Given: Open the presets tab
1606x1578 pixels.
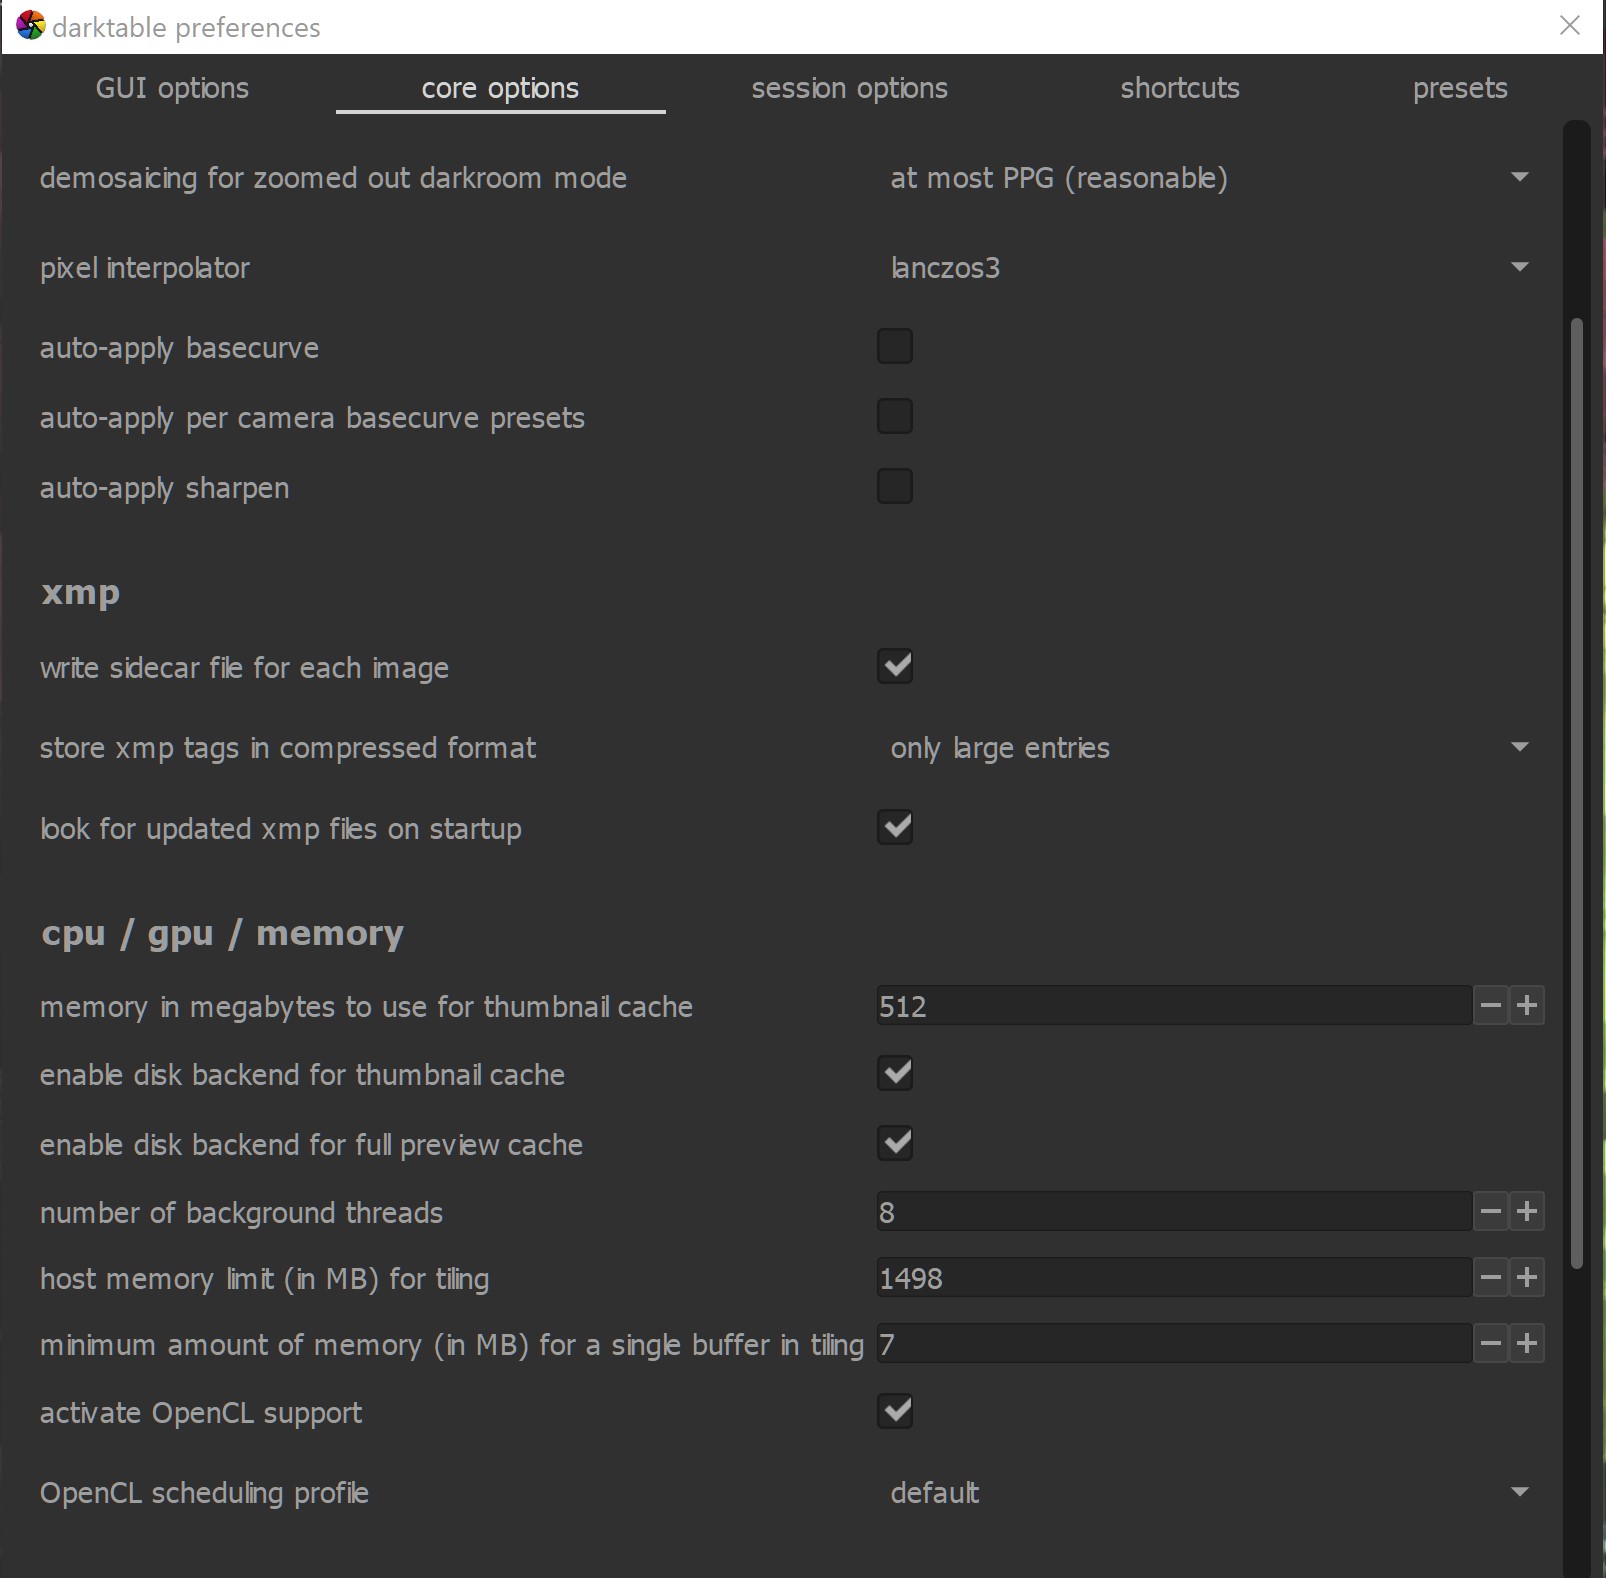Looking at the screenshot, I should pyautogui.click(x=1460, y=88).
